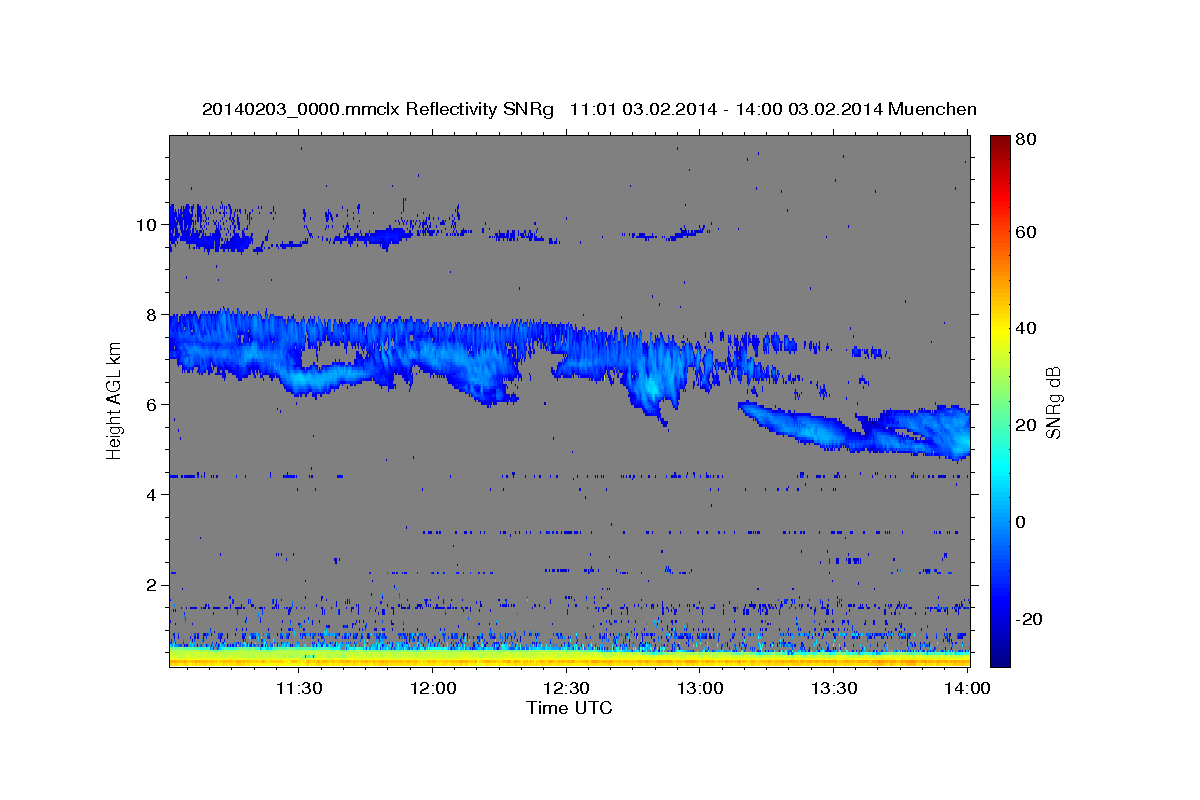The image size is (1200, 800).
Task: Click the colorbar value 20
Action: pos(1028,424)
